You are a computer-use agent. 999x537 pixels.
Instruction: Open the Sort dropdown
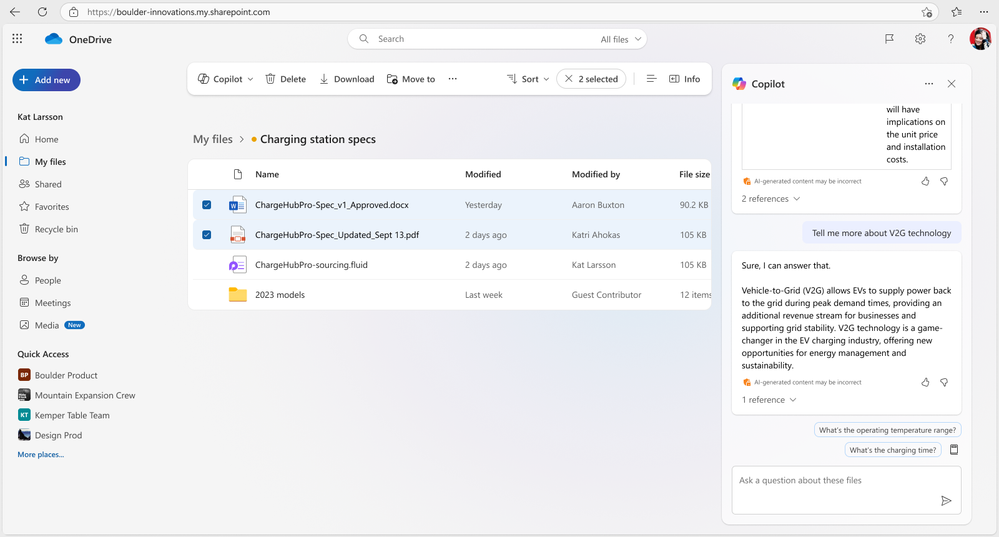tap(528, 79)
